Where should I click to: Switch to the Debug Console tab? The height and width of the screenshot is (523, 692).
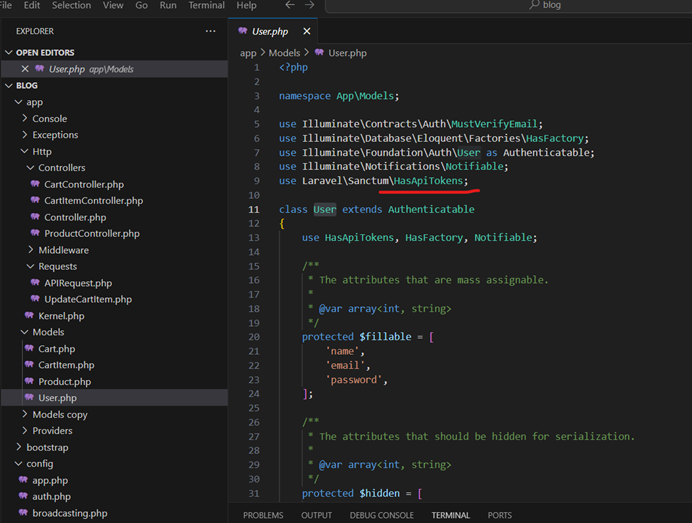pos(381,515)
